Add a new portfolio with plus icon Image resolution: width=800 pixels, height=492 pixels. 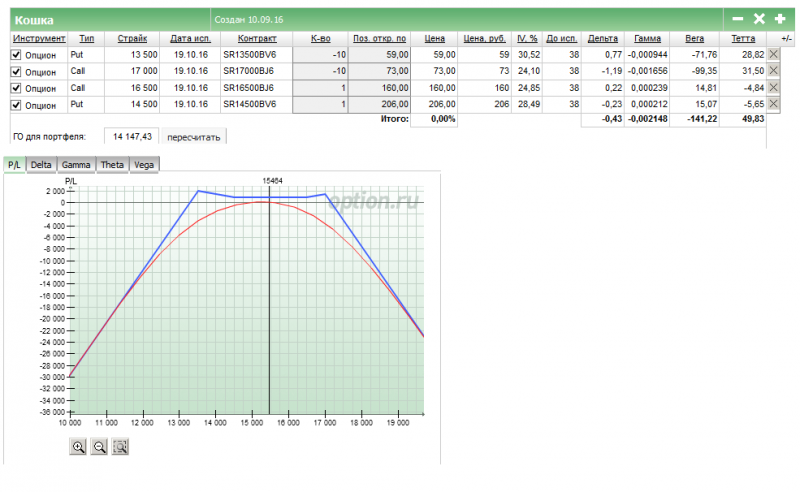tap(780, 19)
